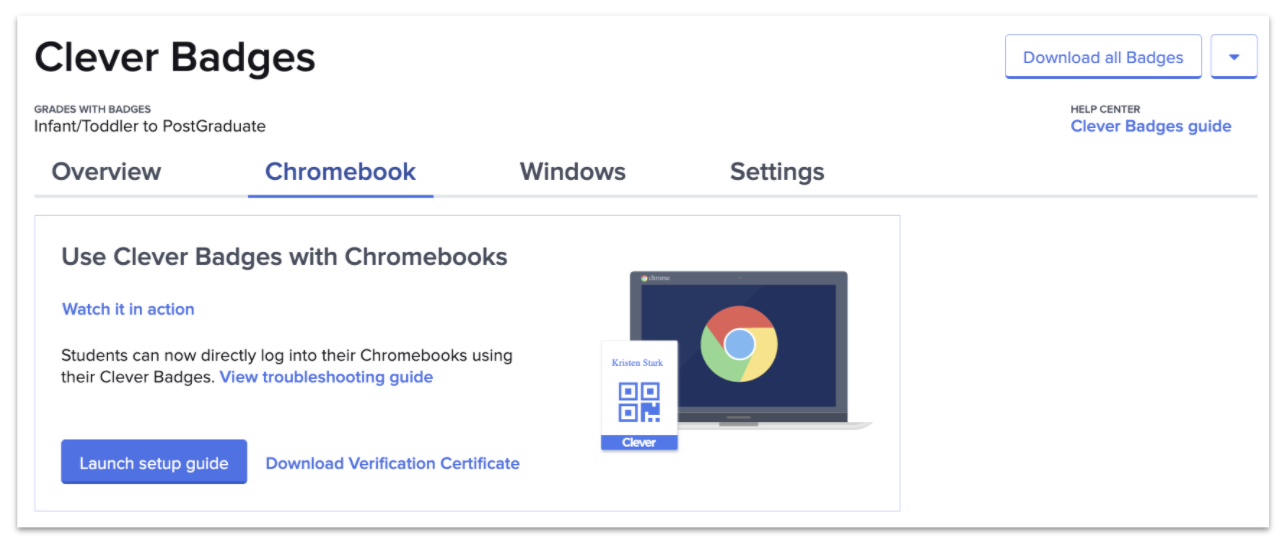The image size is (1287, 546).
Task: Click the Chrome logo on the laptop screen
Action: click(739, 345)
